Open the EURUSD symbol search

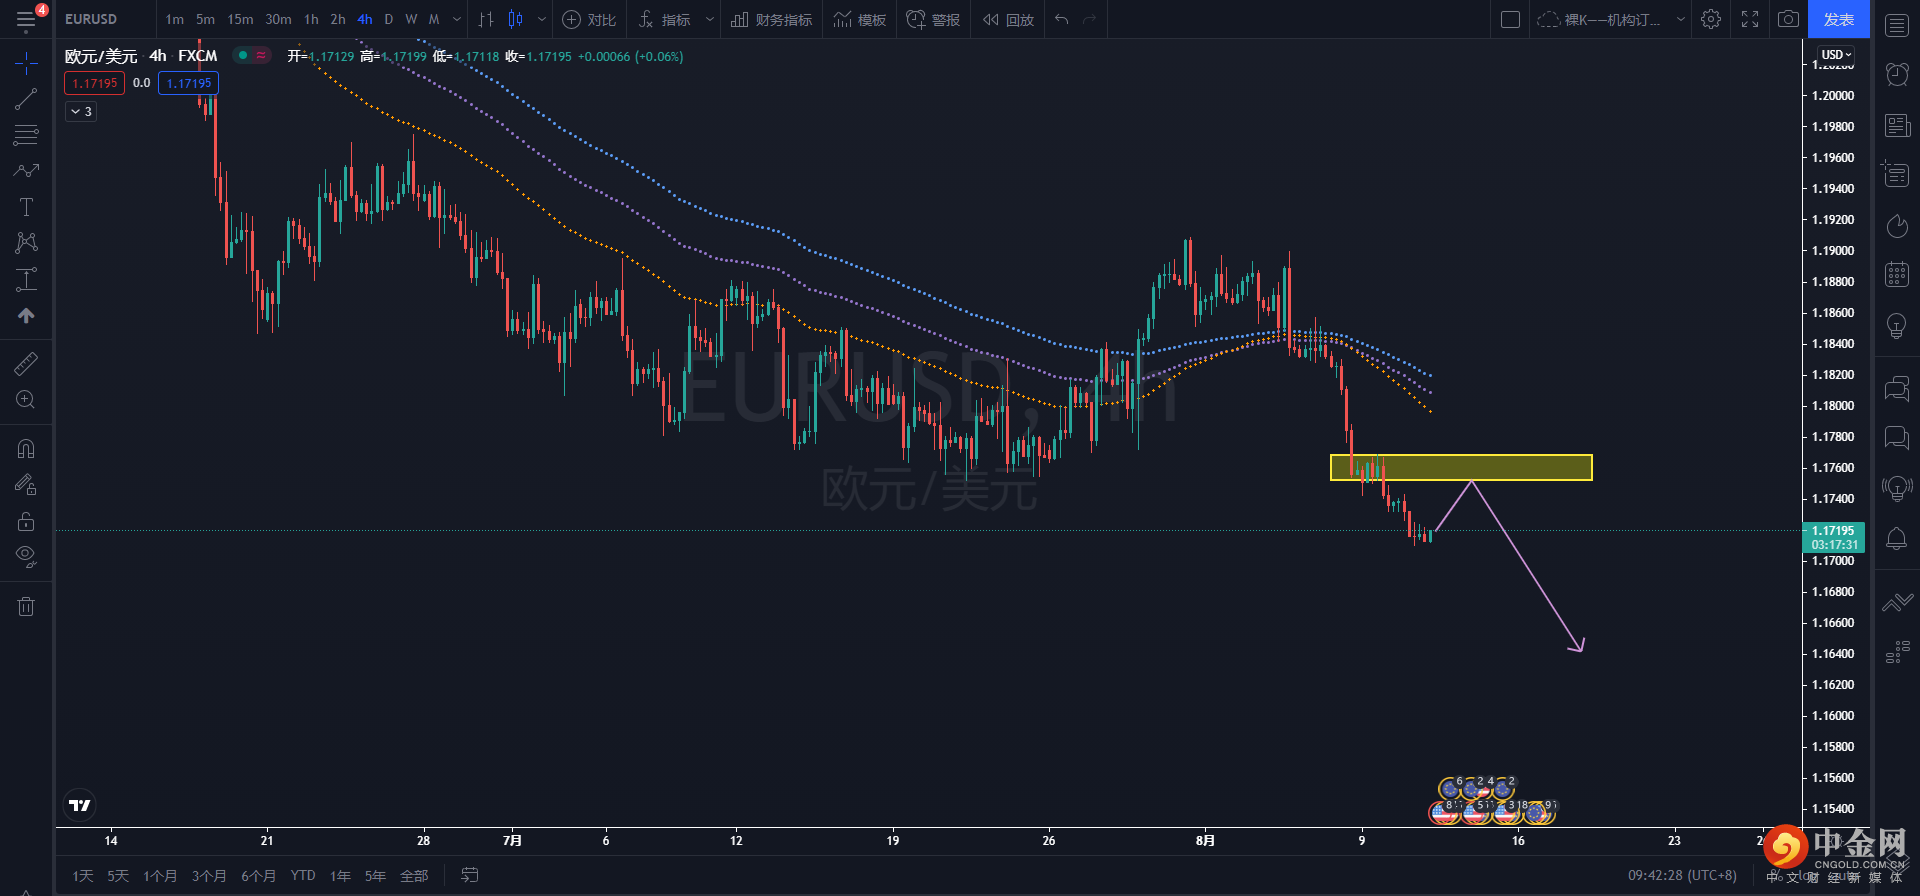click(91, 19)
